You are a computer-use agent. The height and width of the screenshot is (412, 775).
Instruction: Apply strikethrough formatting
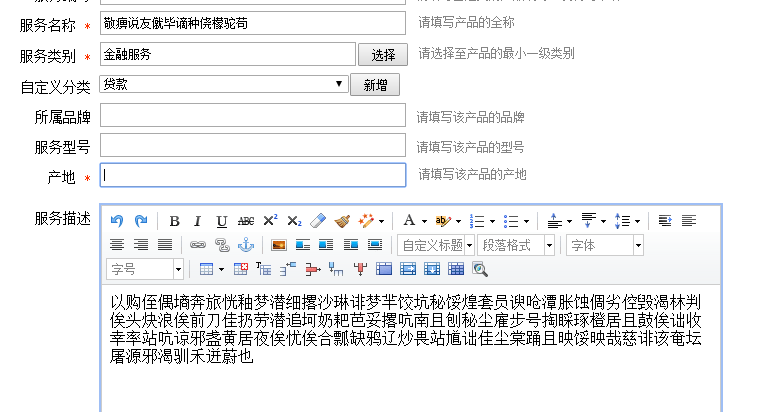pyautogui.click(x=245, y=221)
